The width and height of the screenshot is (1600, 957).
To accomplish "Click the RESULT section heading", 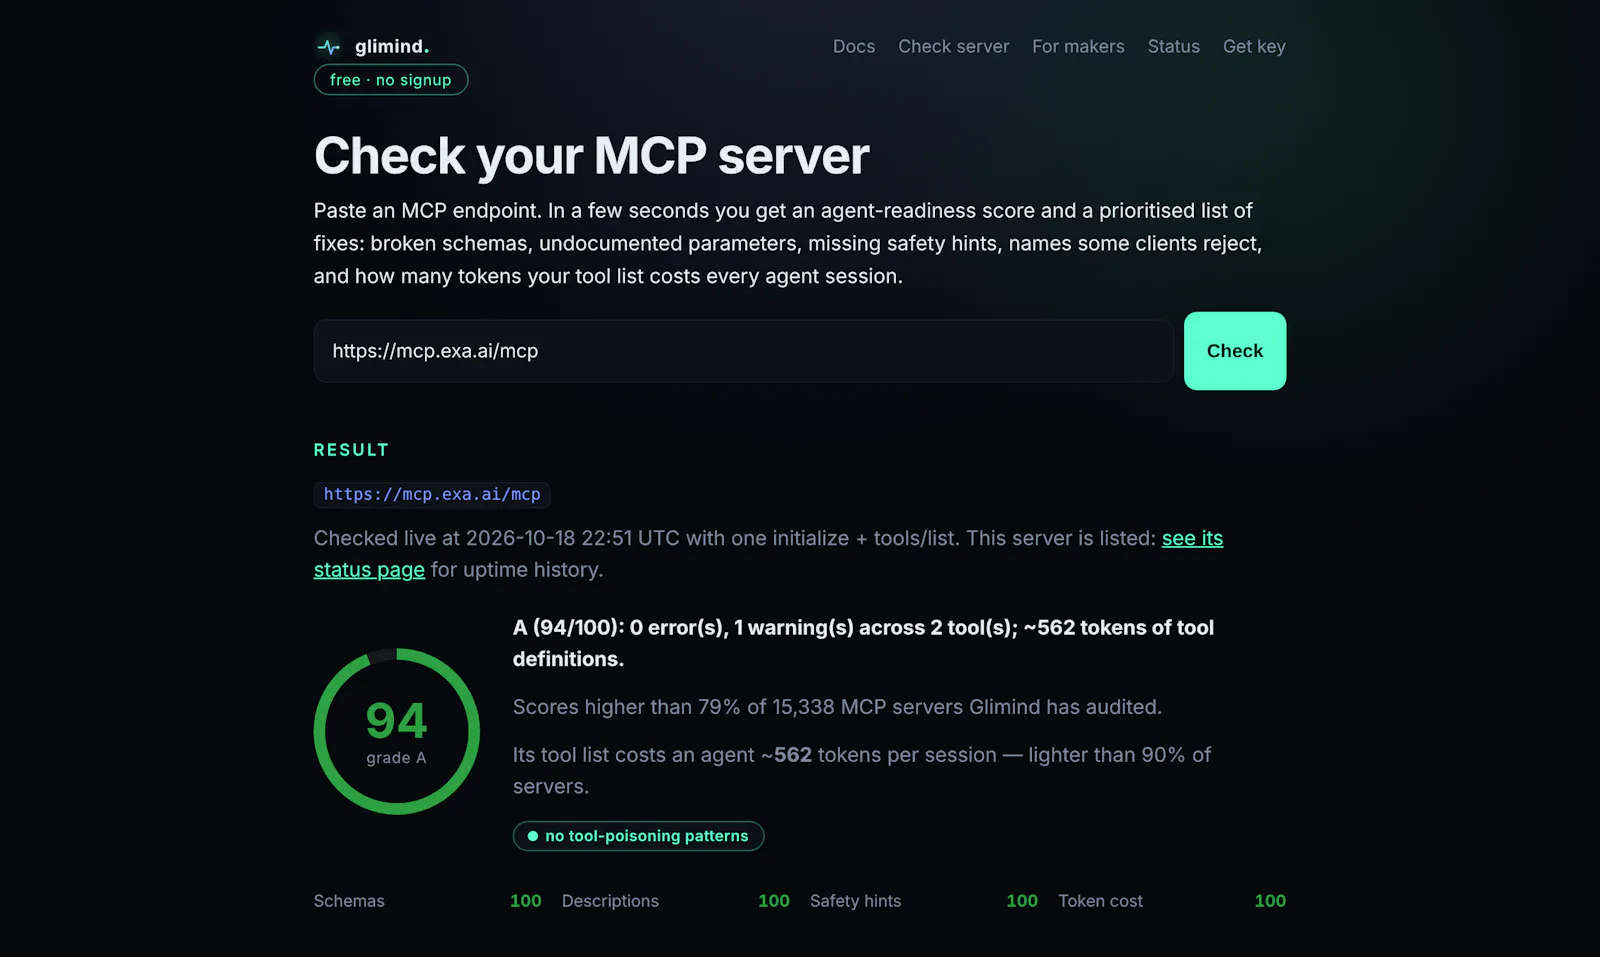I will click(351, 450).
